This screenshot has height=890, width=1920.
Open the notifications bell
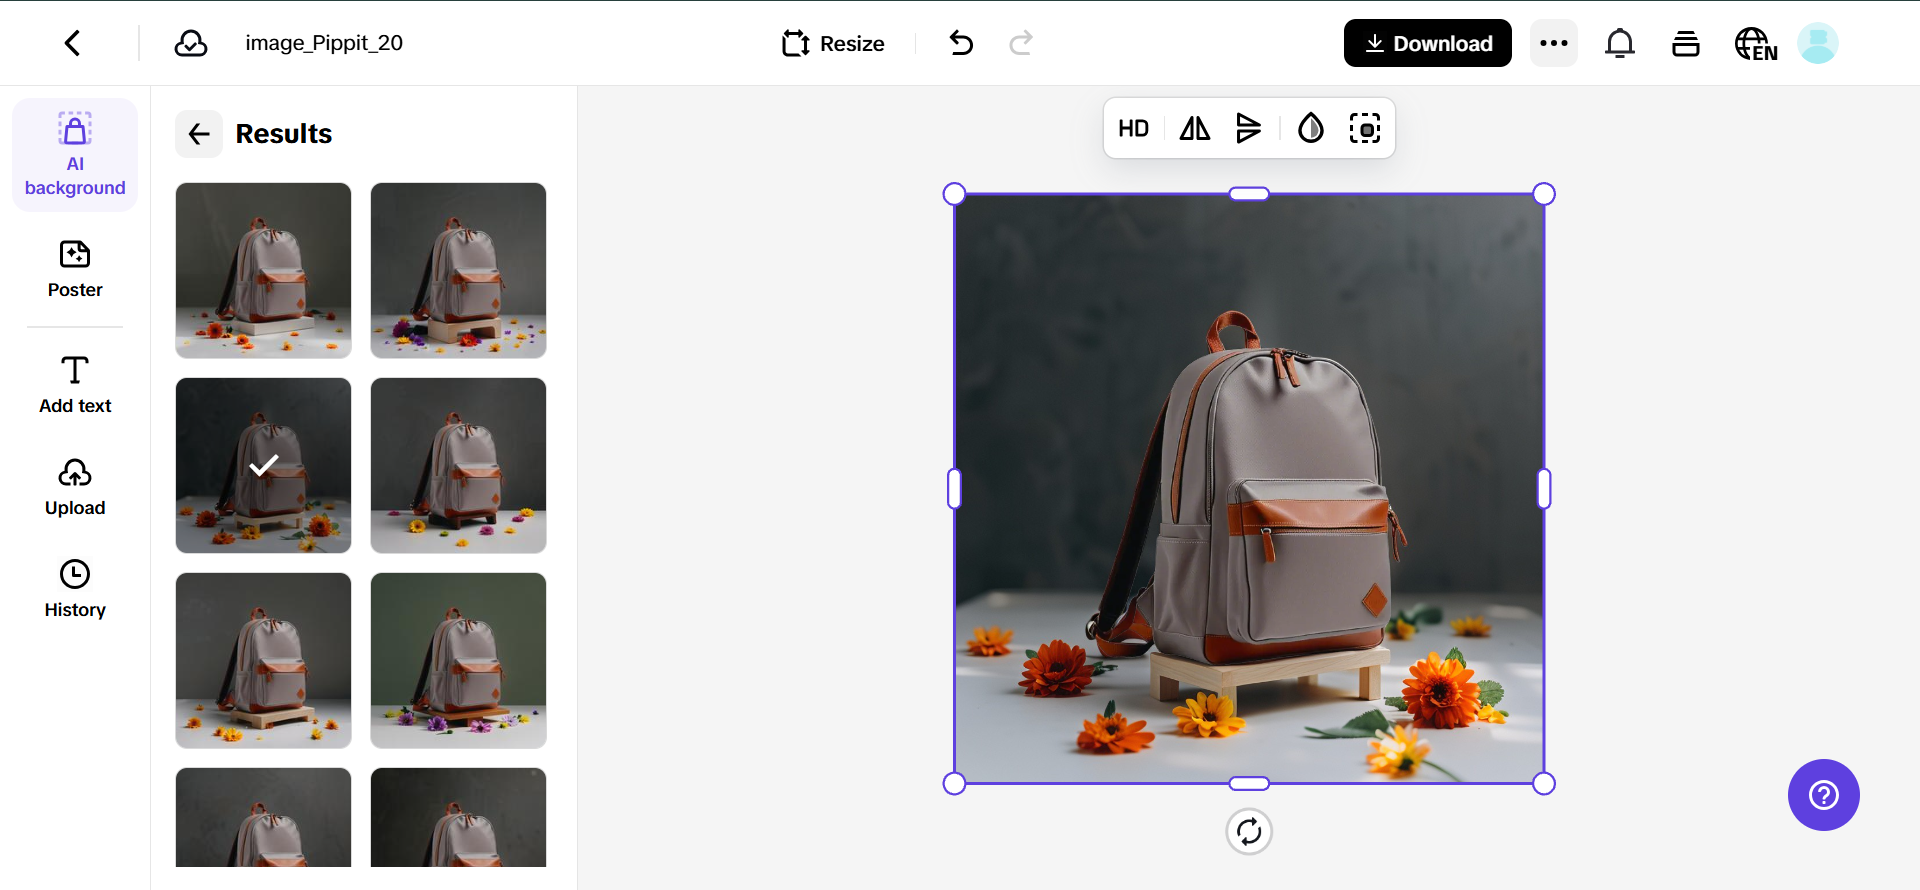(1620, 43)
